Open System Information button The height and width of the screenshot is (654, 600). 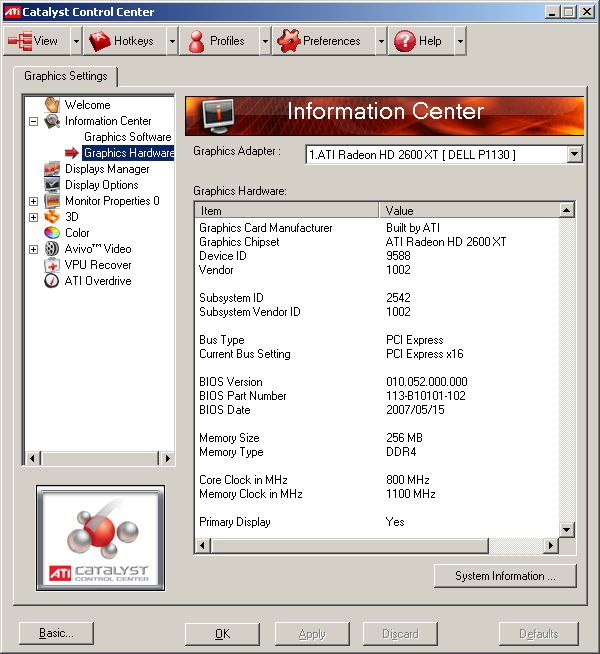[505, 576]
